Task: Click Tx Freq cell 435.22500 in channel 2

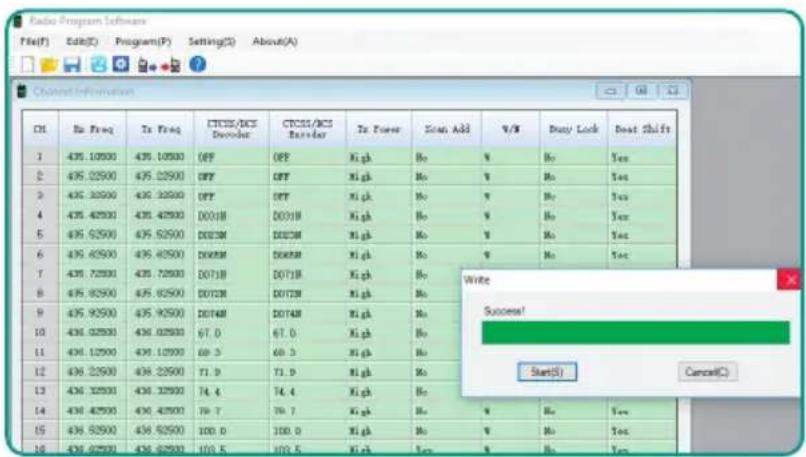Action: 160,176
